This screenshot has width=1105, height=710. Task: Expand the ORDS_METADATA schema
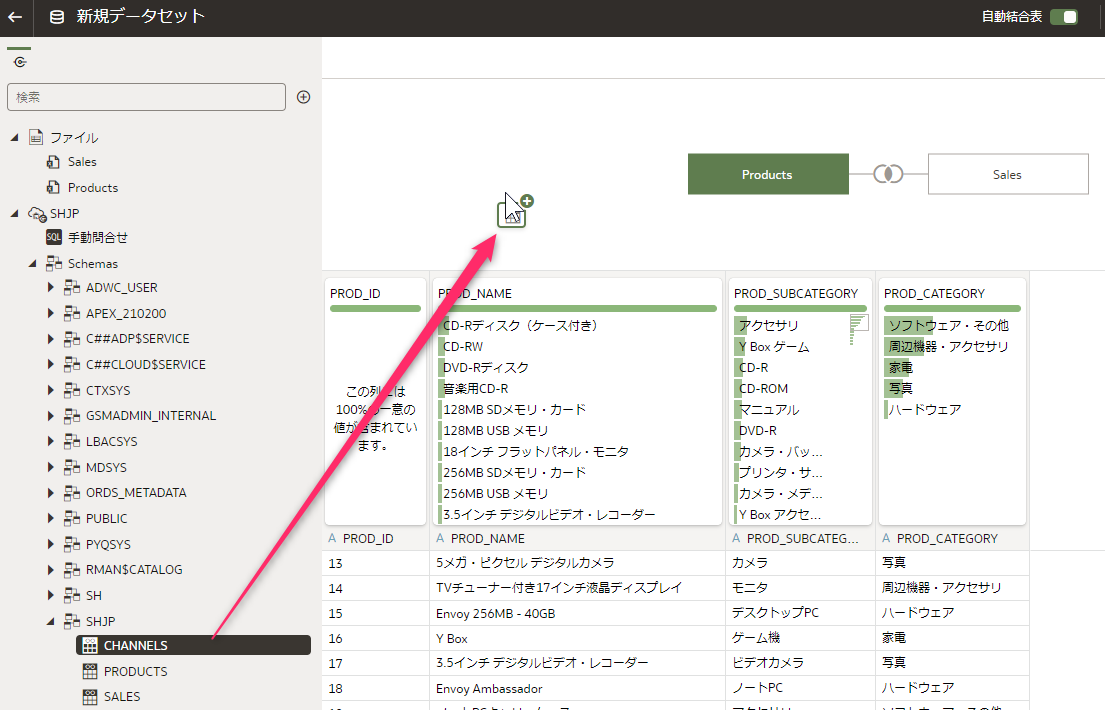pos(51,493)
